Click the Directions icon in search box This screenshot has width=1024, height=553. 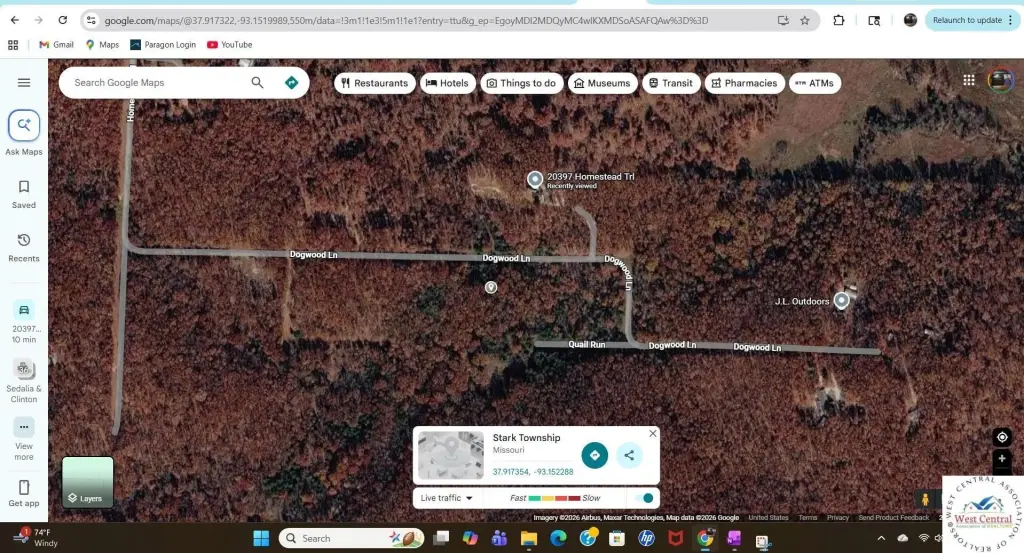click(x=291, y=83)
